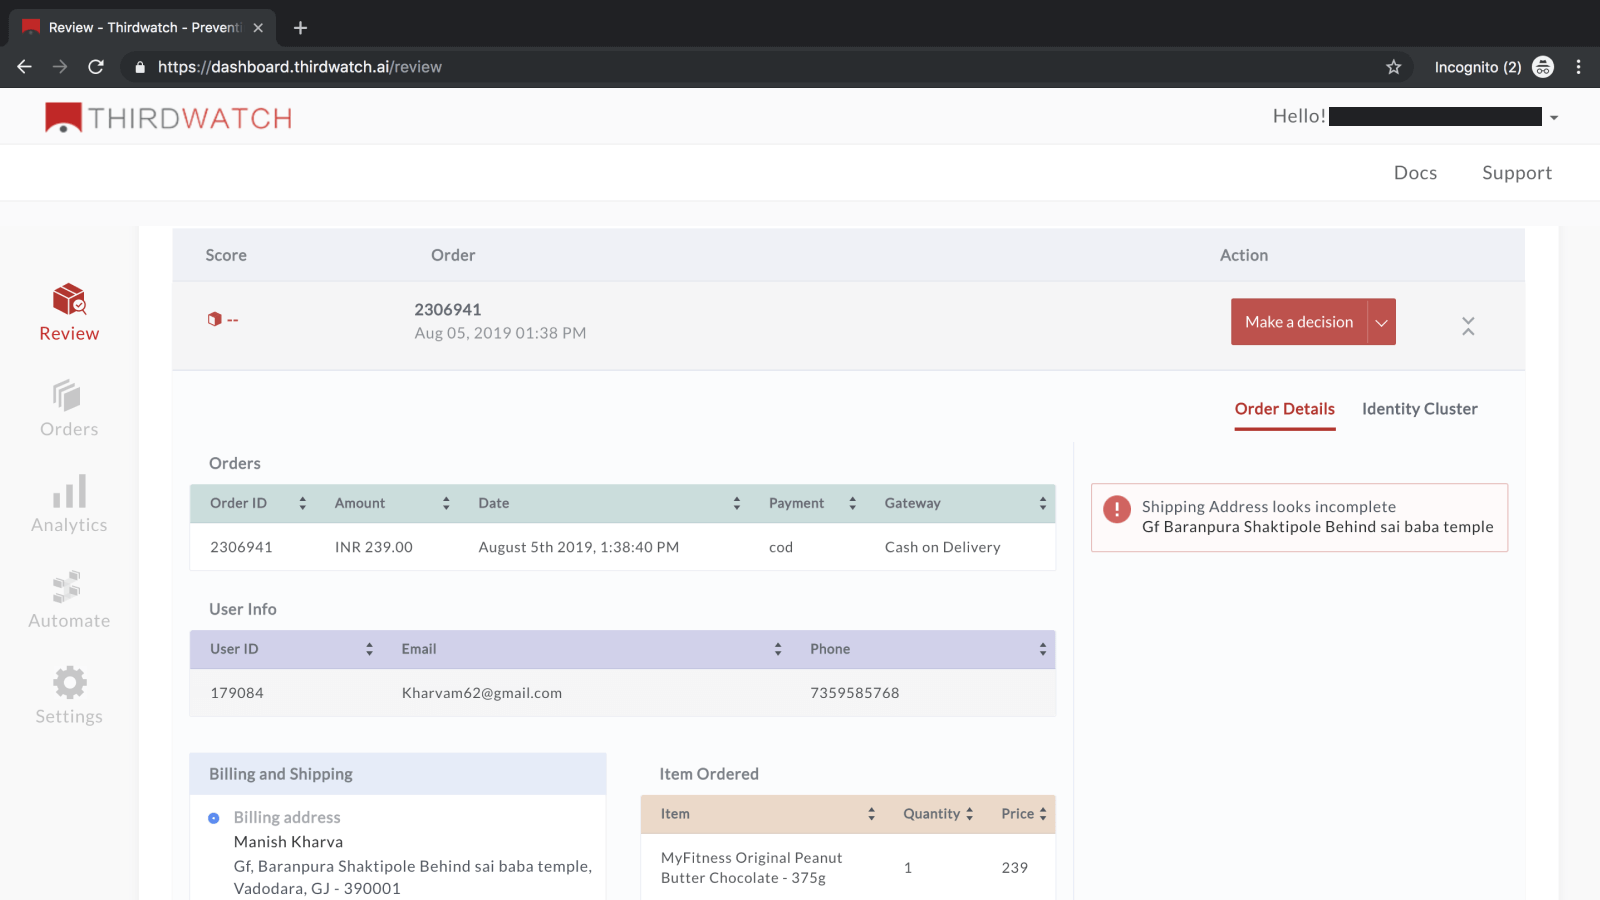This screenshot has height=900, width=1600.
Task: Click the incognito profile icon in the toolbar
Action: [1543, 67]
